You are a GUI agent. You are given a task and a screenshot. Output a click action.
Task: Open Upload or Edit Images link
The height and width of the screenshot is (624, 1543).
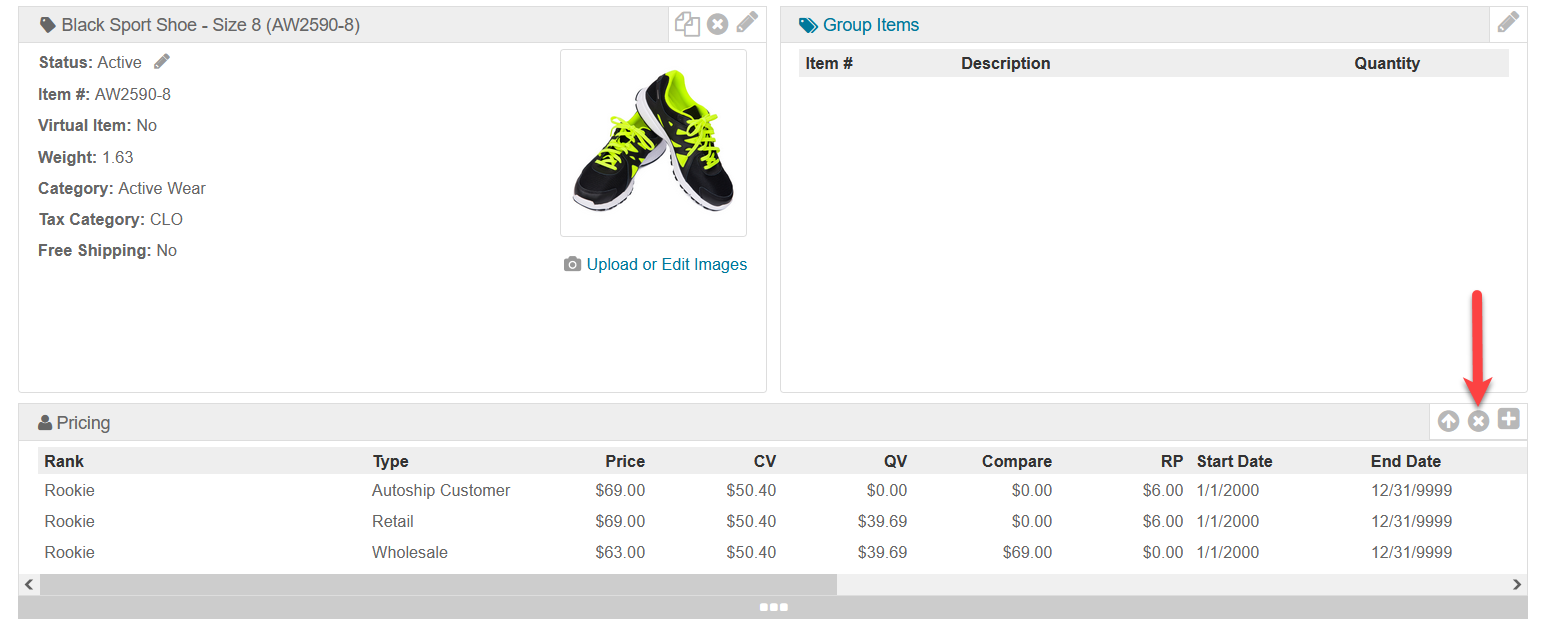click(666, 265)
